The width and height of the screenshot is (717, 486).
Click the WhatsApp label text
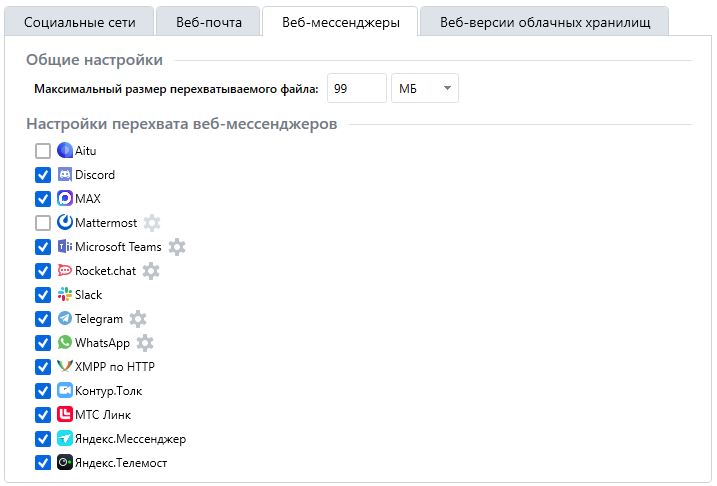click(x=102, y=343)
